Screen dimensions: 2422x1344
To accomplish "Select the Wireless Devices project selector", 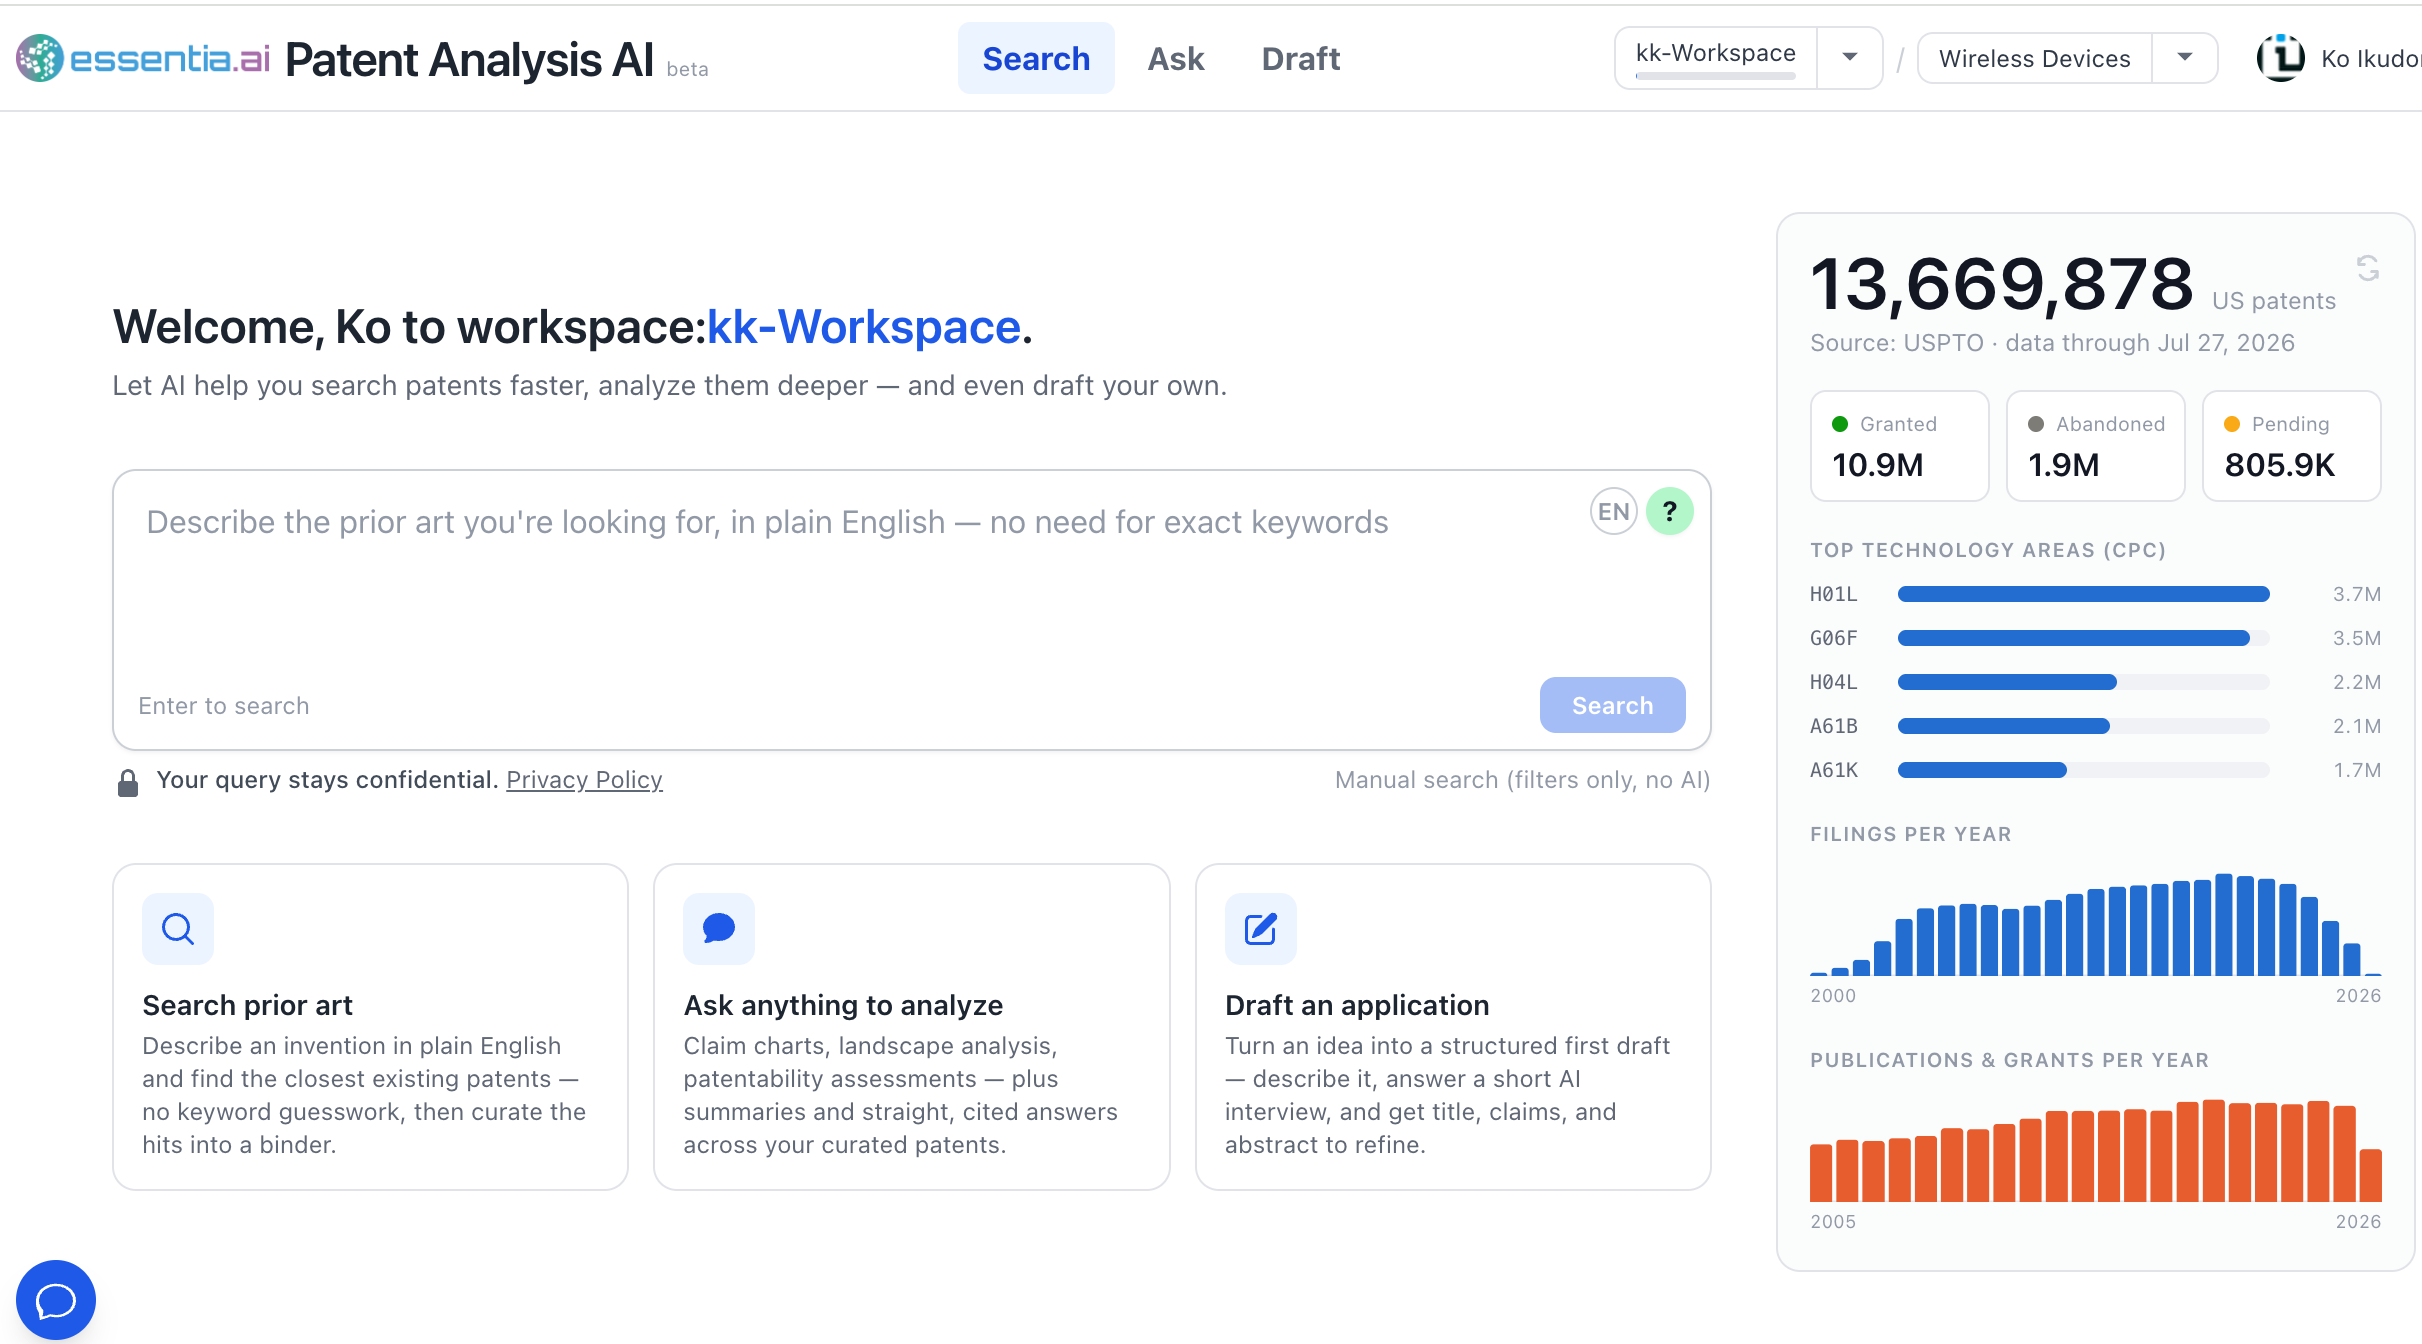I will coord(2035,58).
